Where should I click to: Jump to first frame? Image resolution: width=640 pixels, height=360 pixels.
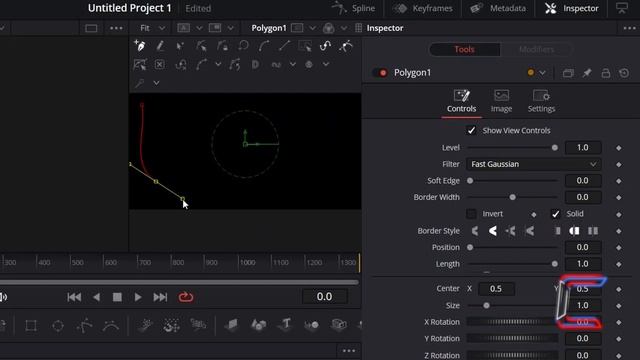tap(74, 297)
